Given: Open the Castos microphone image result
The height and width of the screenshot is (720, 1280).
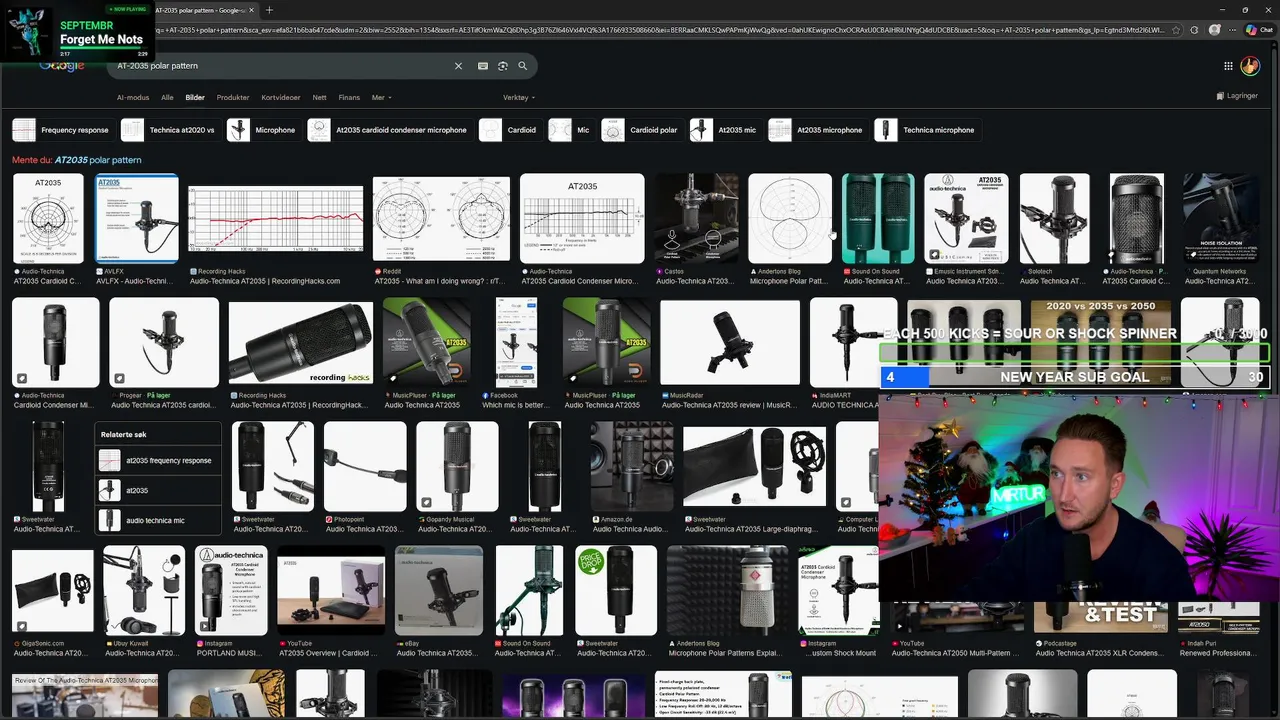Looking at the screenshot, I should (696, 218).
